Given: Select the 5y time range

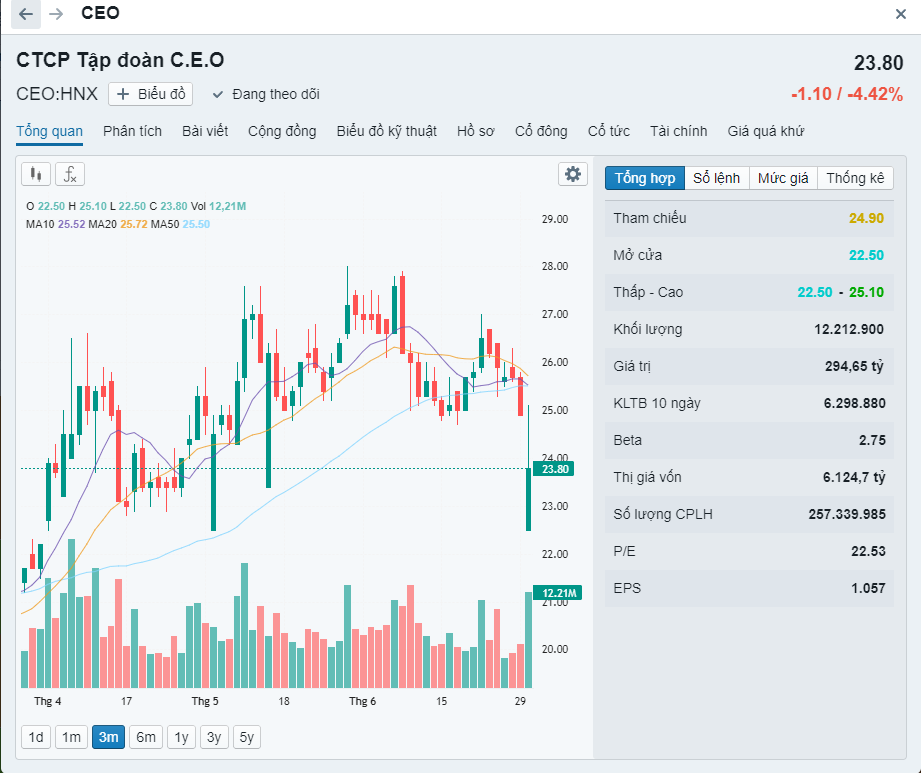Looking at the screenshot, I should [246, 738].
